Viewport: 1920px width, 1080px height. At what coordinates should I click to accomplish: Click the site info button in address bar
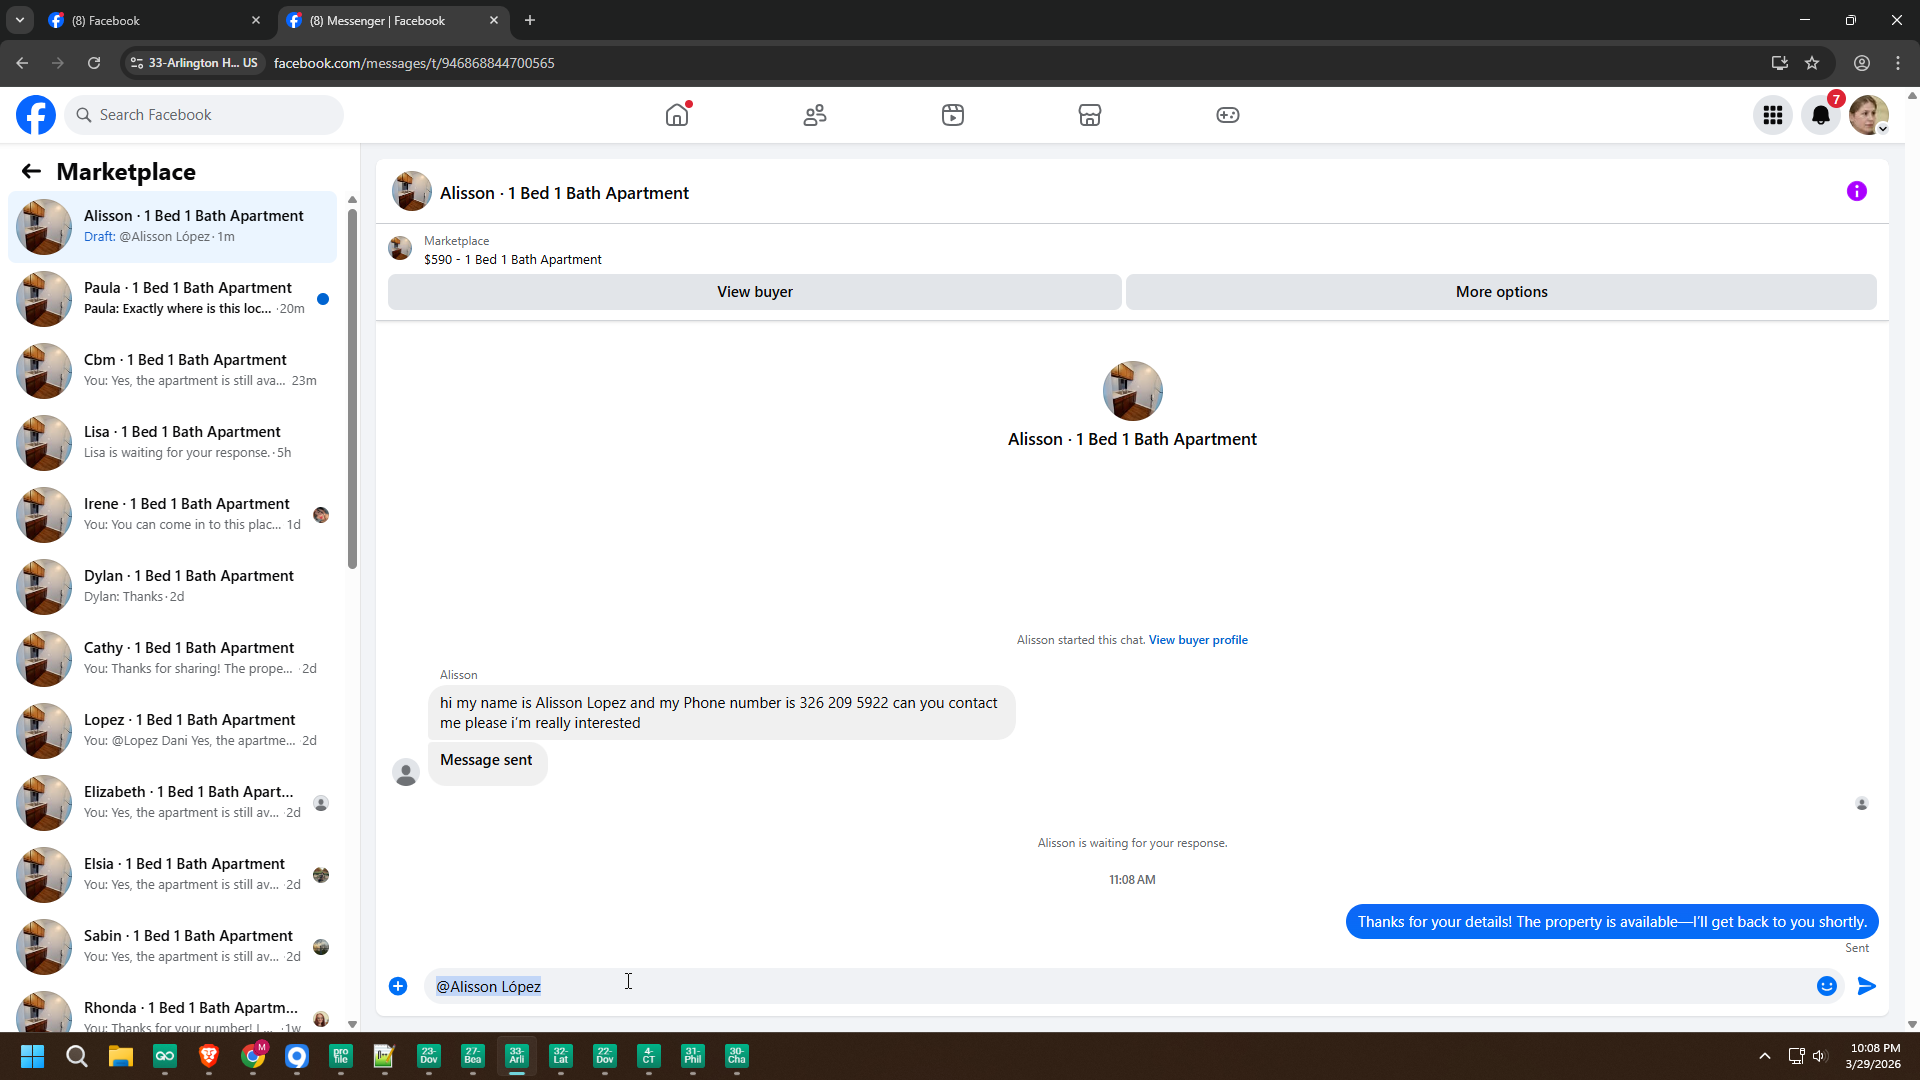pyautogui.click(x=194, y=63)
